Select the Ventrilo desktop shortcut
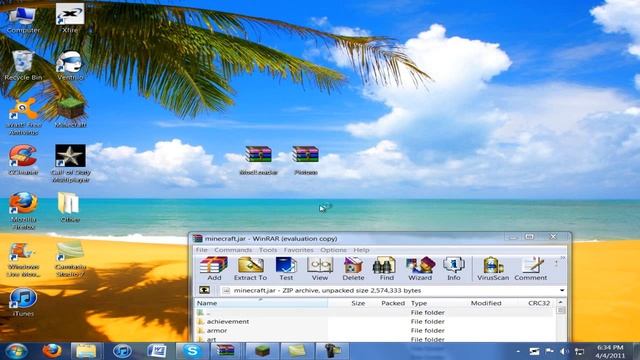Viewport: 640px width, 360px height. tap(70, 65)
